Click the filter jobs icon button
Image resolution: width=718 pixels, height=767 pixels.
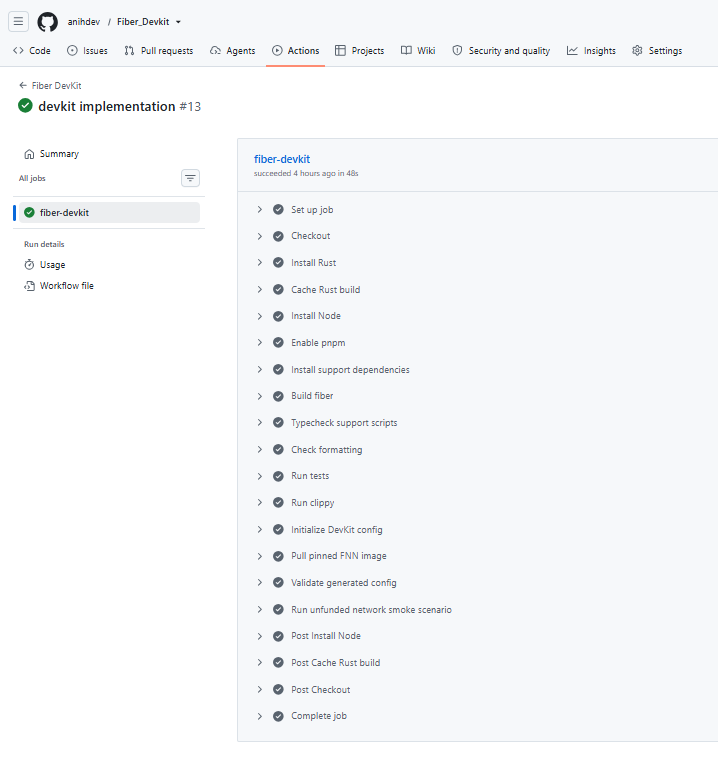(x=190, y=178)
